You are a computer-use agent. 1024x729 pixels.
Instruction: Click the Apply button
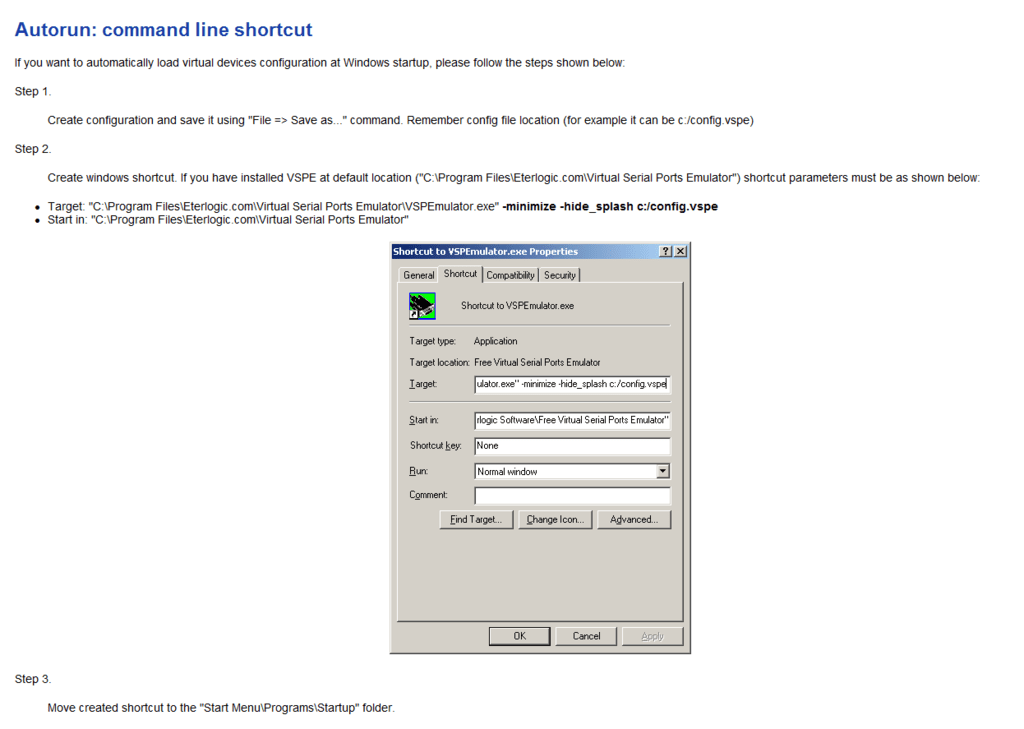652,635
